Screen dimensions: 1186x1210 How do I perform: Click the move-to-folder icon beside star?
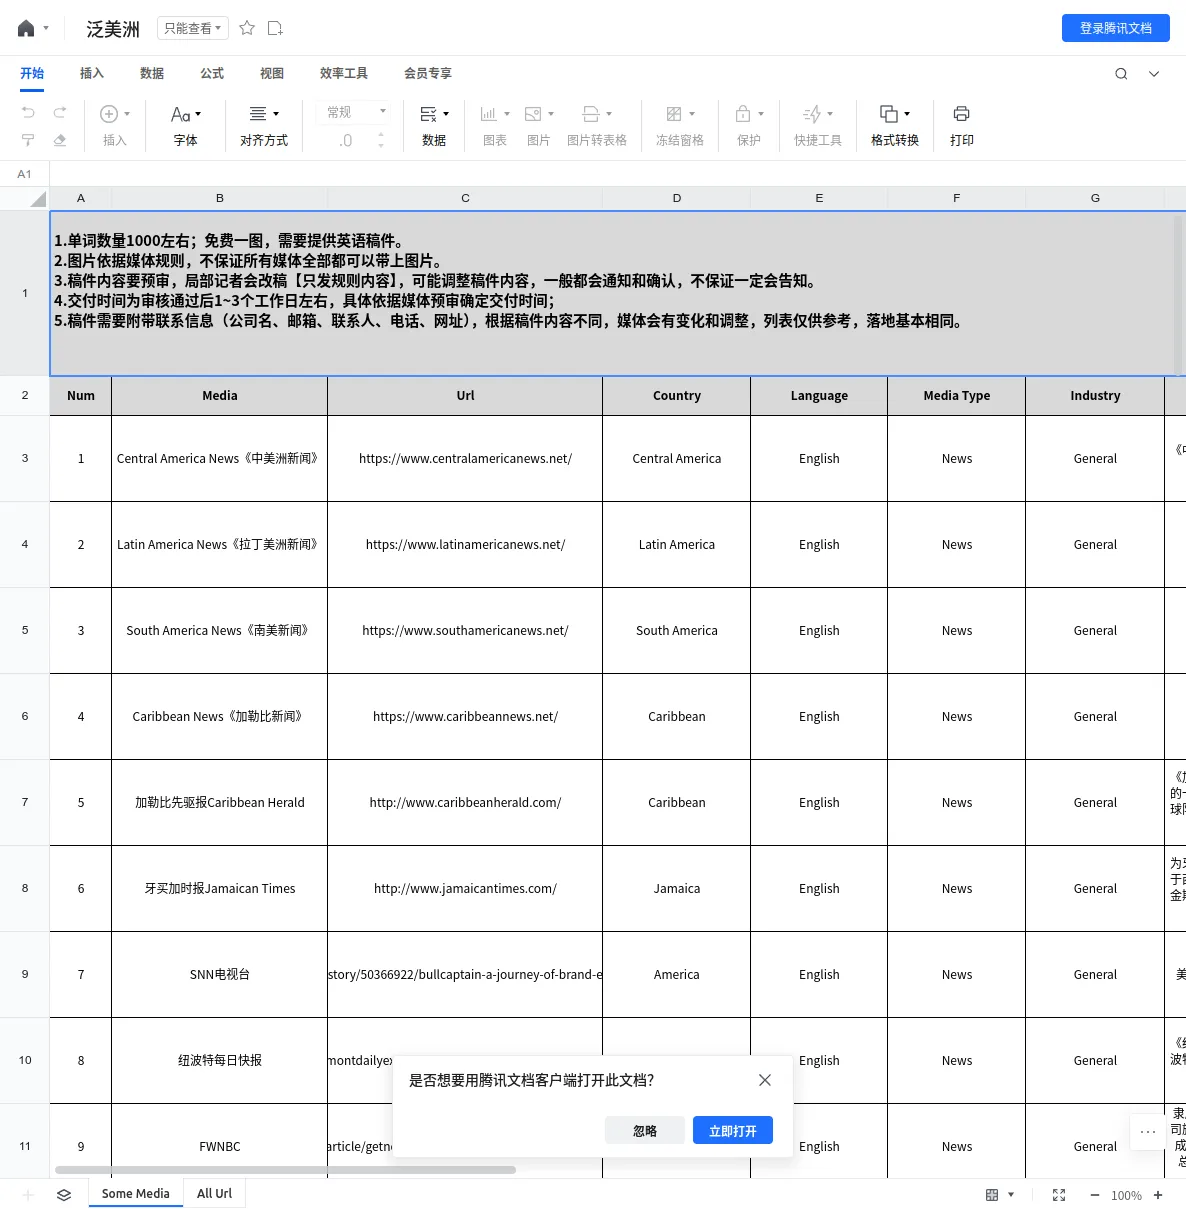pyautogui.click(x=275, y=28)
